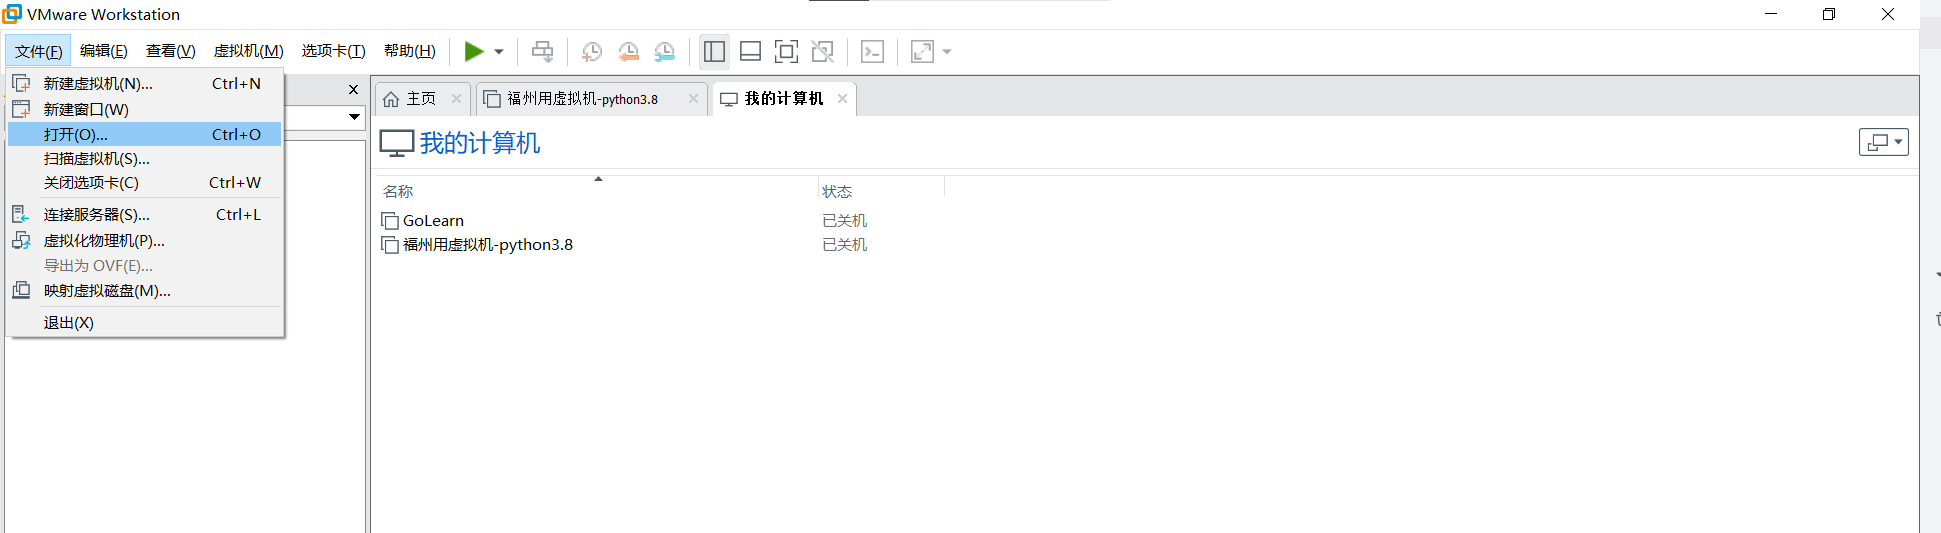
Task: Click the 福州用虚拟机-python3.8 list icon
Action: [x=390, y=245]
